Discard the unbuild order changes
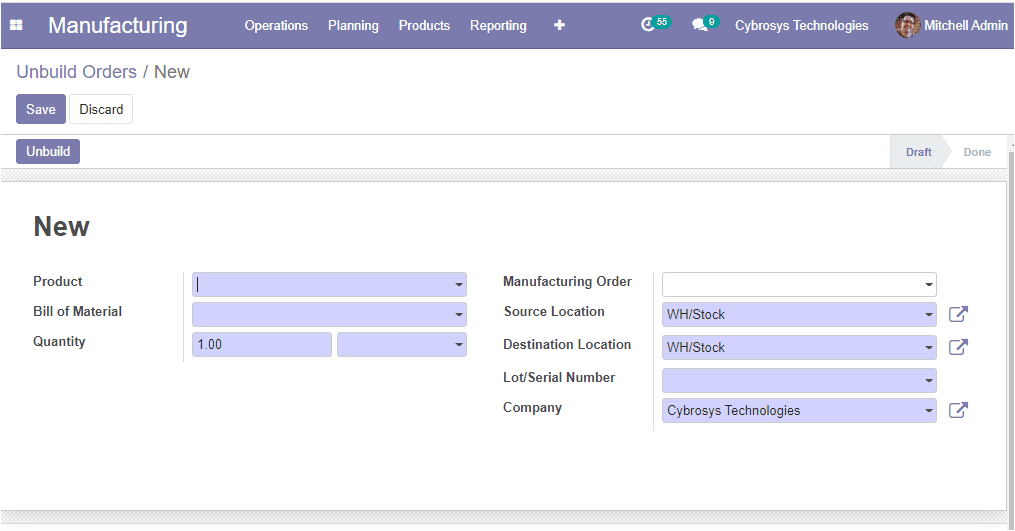 coord(101,109)
